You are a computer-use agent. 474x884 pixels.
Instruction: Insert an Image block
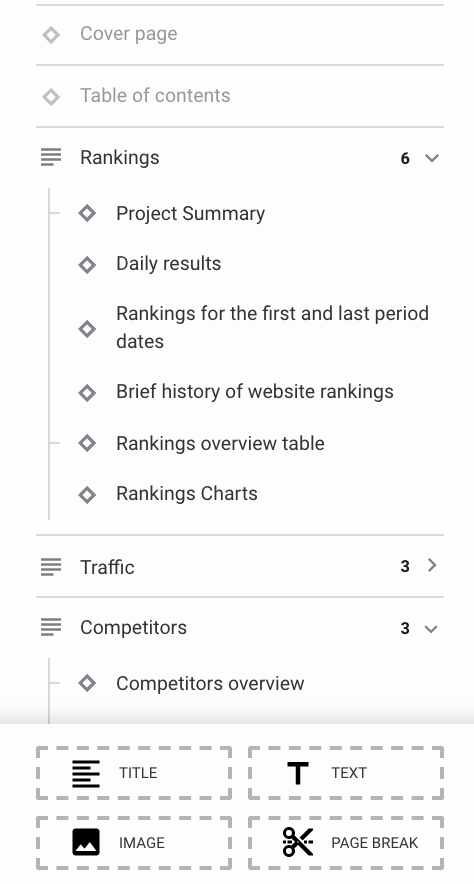134,843
